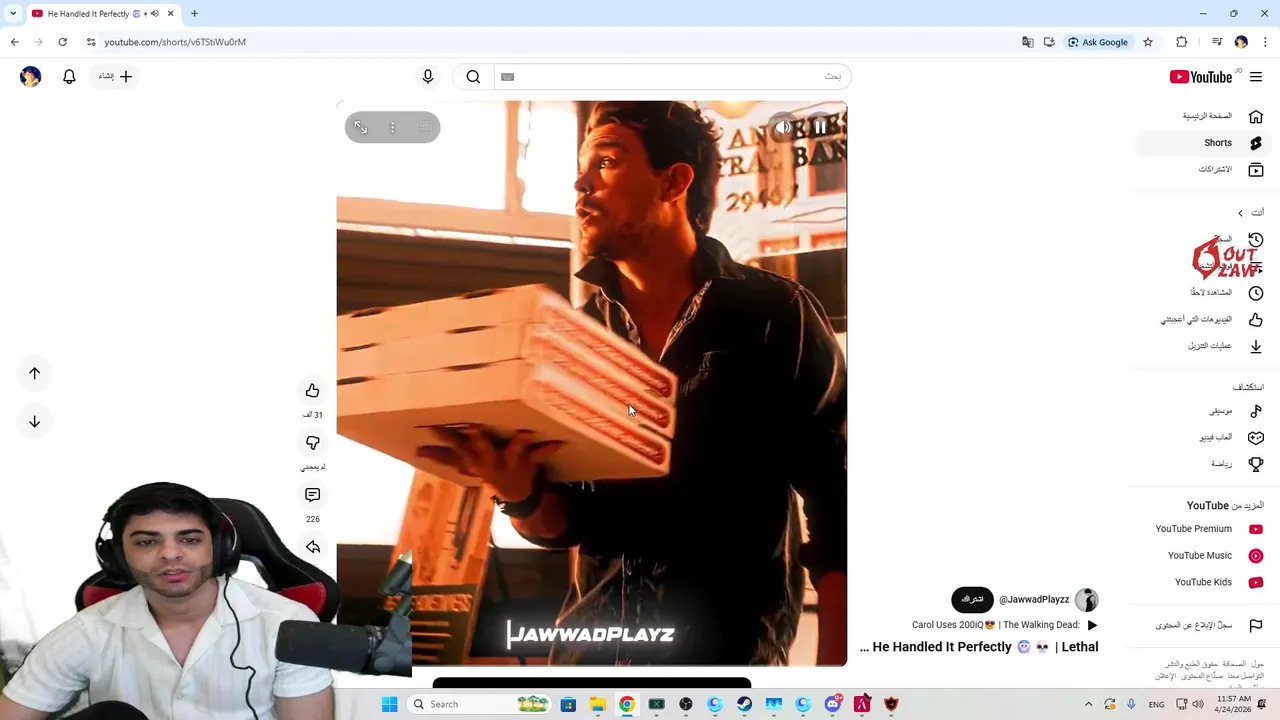Screen dimensions: 1280x720
Task: Click the taskbar Search box
Action: tap(481, 704)
